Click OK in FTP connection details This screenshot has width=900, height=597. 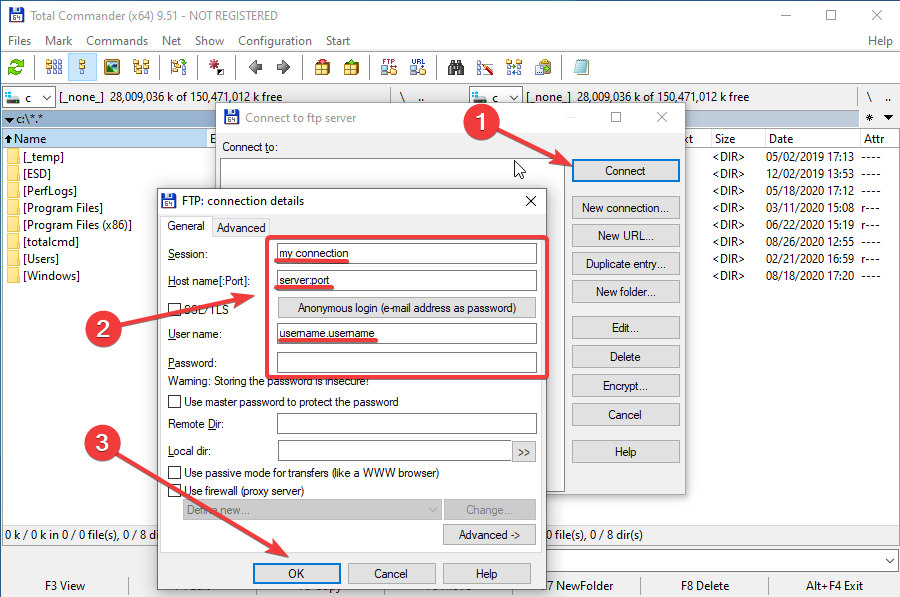click(x=296, y=574)
